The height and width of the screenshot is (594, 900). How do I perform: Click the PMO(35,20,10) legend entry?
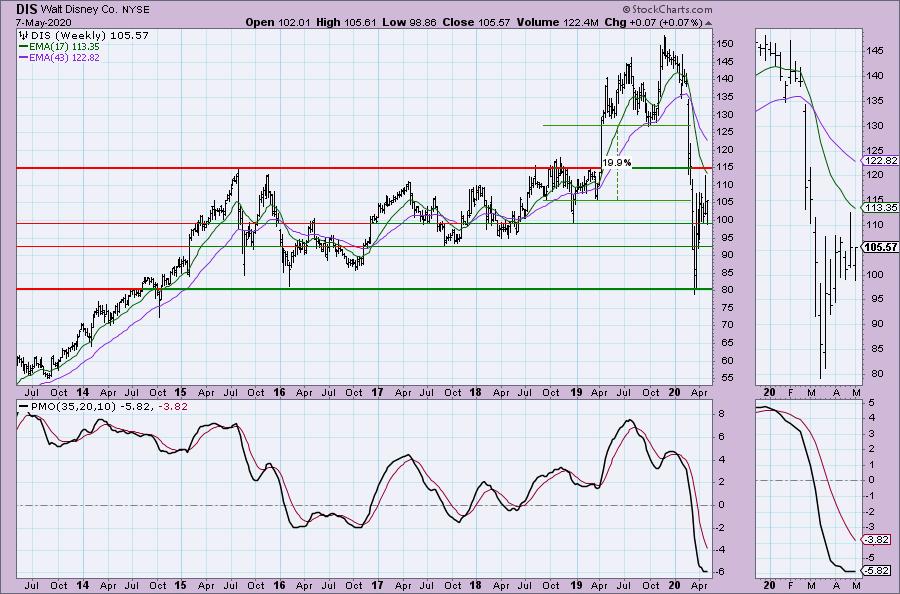coord(109,406)
